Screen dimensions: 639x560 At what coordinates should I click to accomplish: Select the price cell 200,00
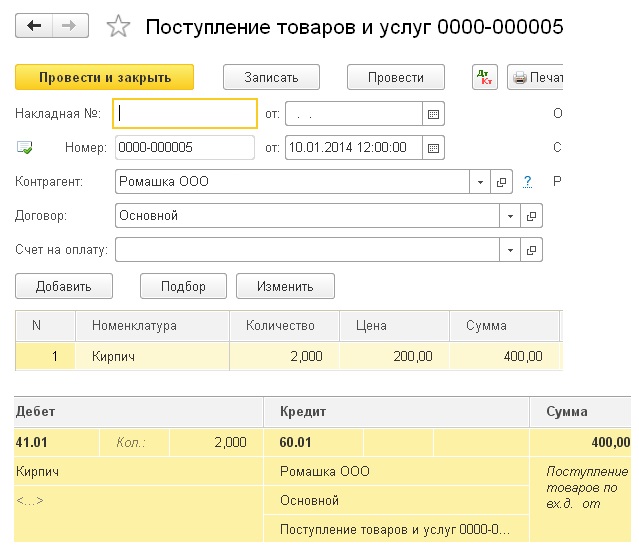(x=394, y=356)
